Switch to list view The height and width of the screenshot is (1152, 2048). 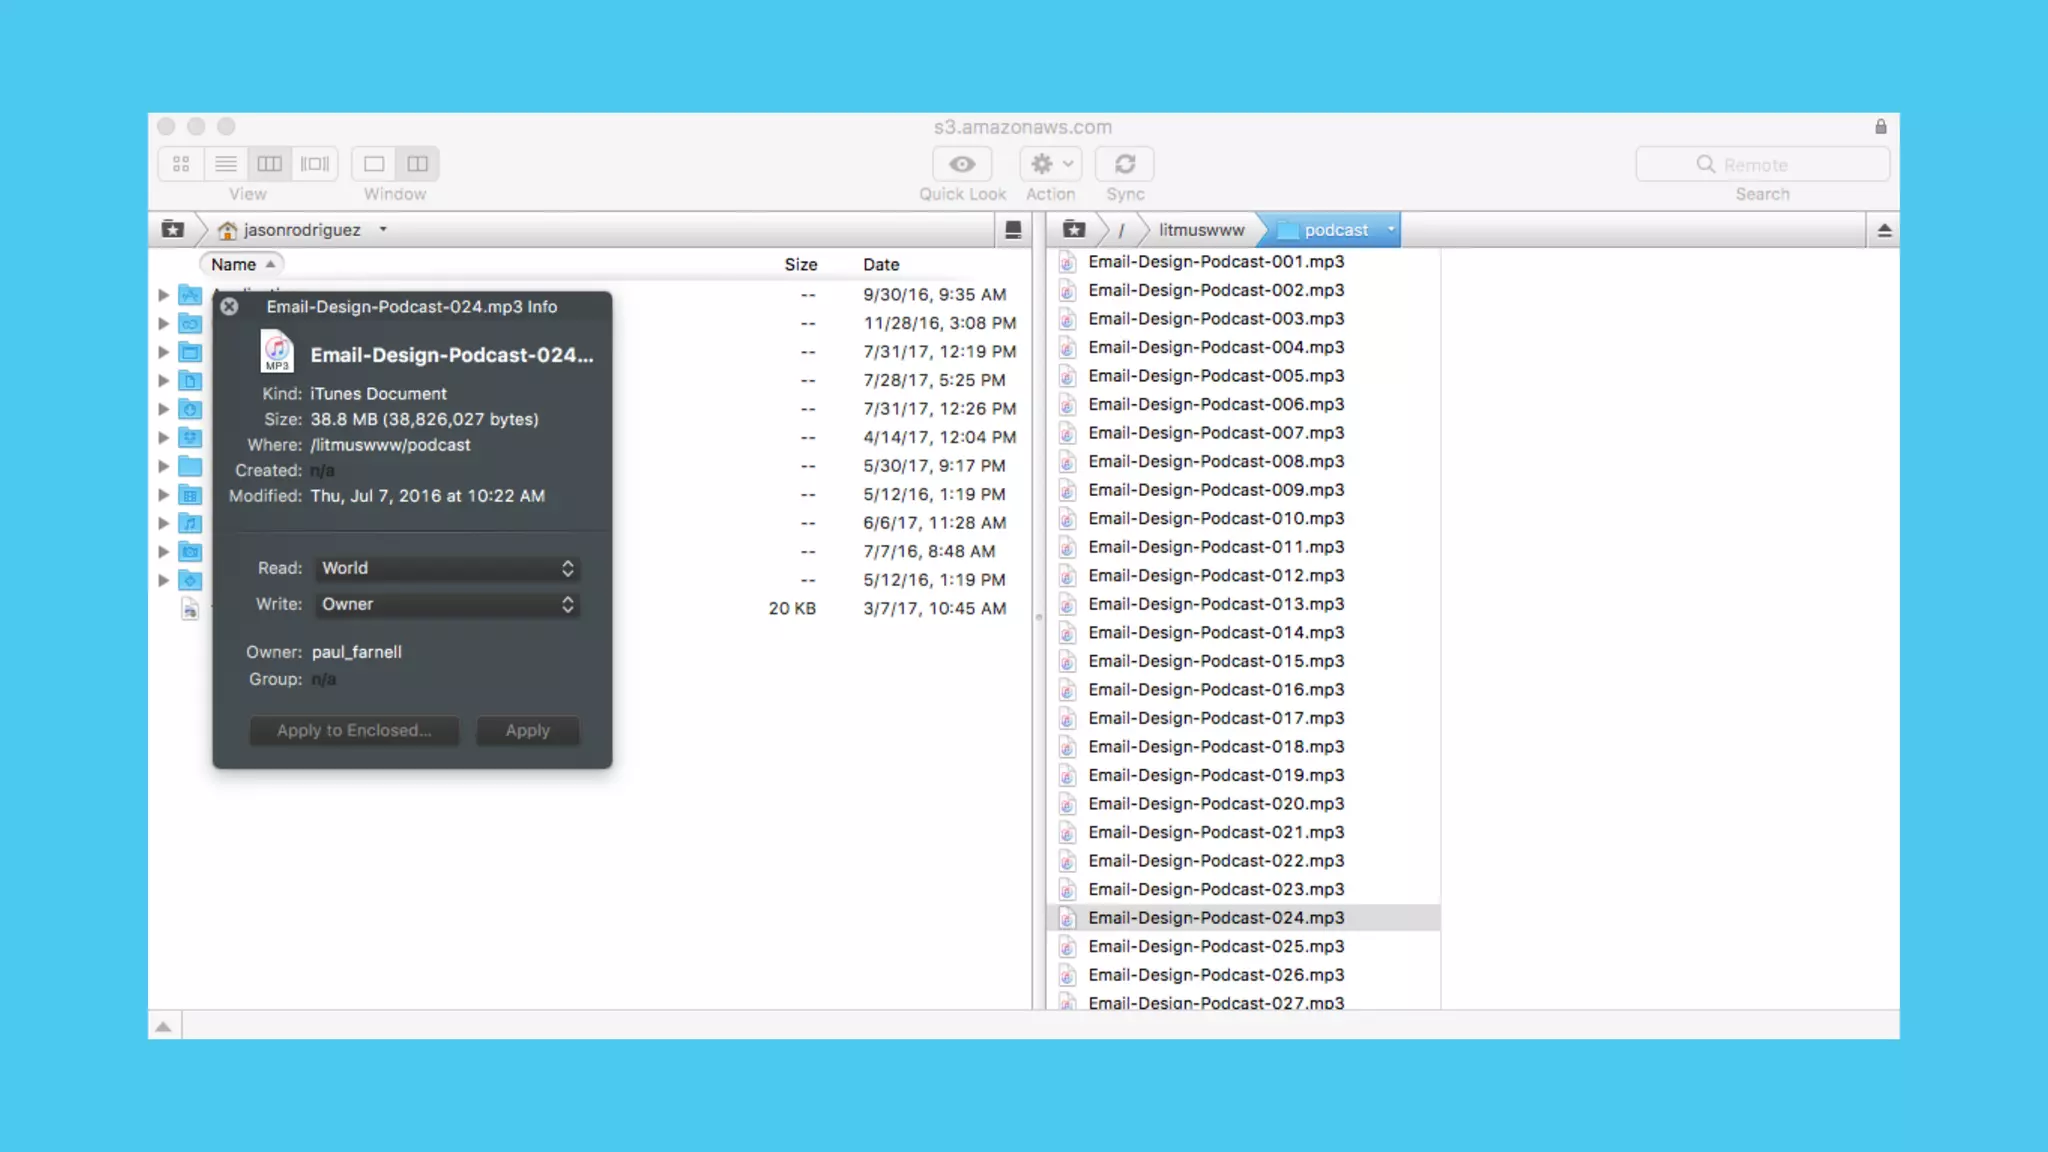pyautogui.click(x=226, y=164)
